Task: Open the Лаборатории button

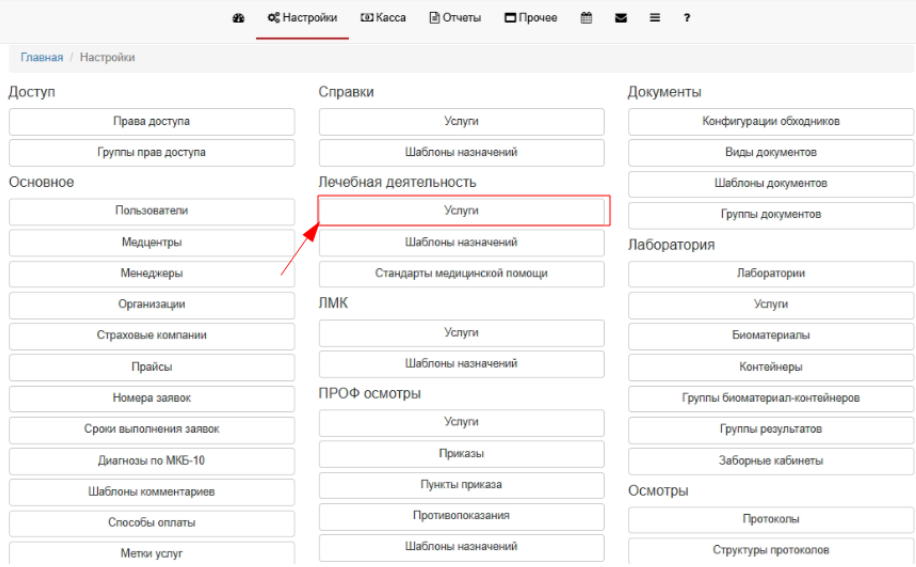Action: coord(771,273)
